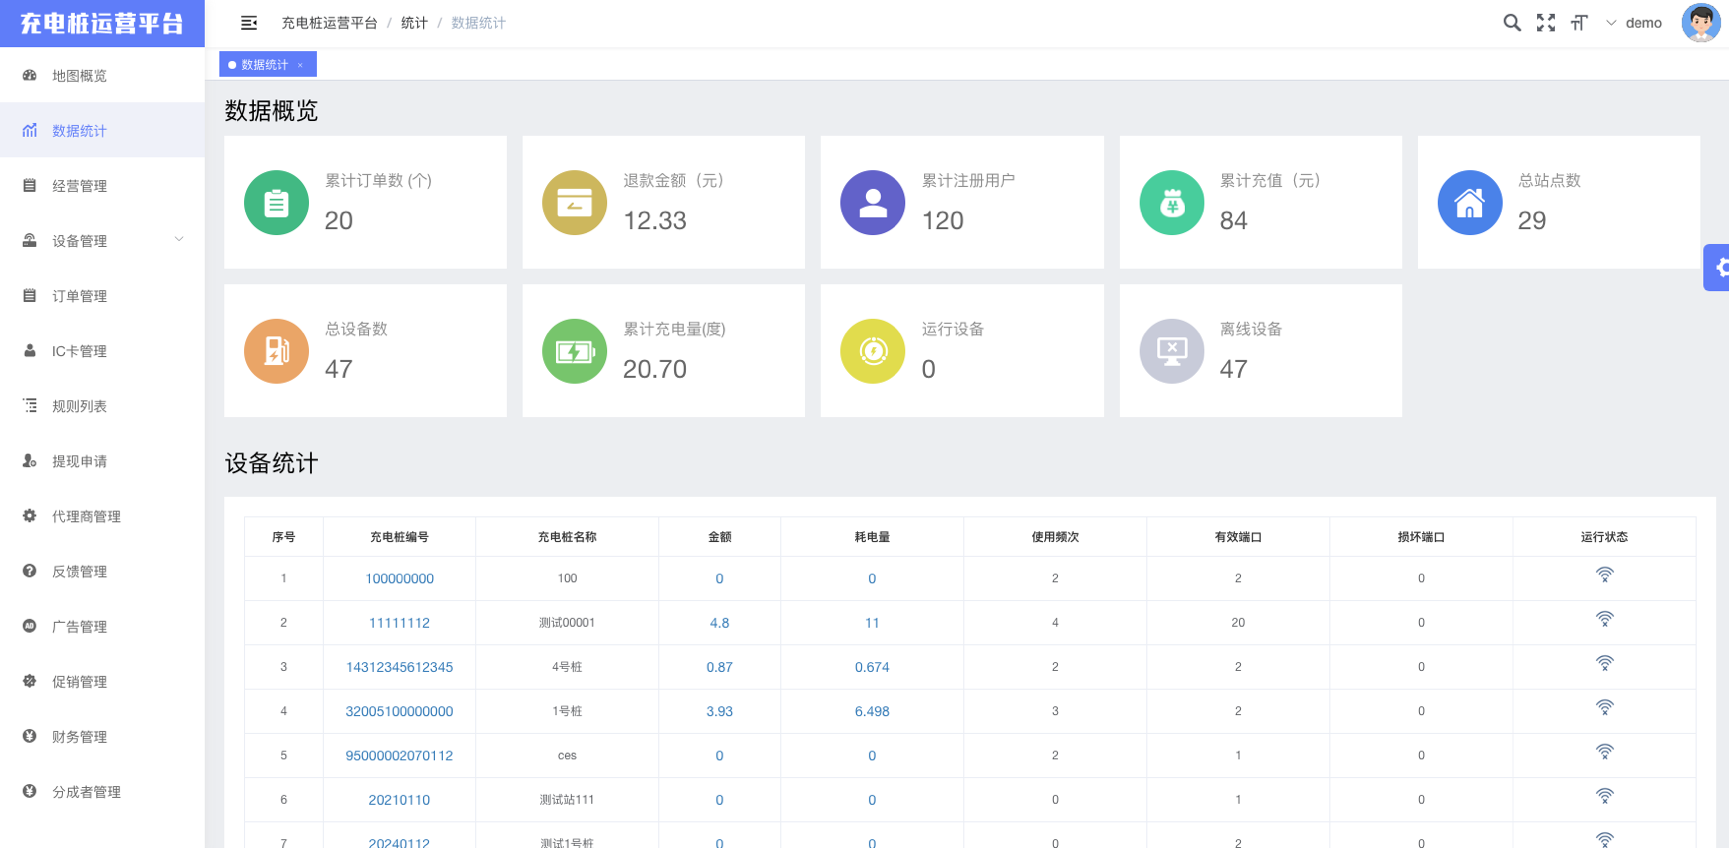Image resolution: width=1729 pixels, height=848 pixels.
Task: Toggle fullscreen mode icon
Action: click(1546, 23)
